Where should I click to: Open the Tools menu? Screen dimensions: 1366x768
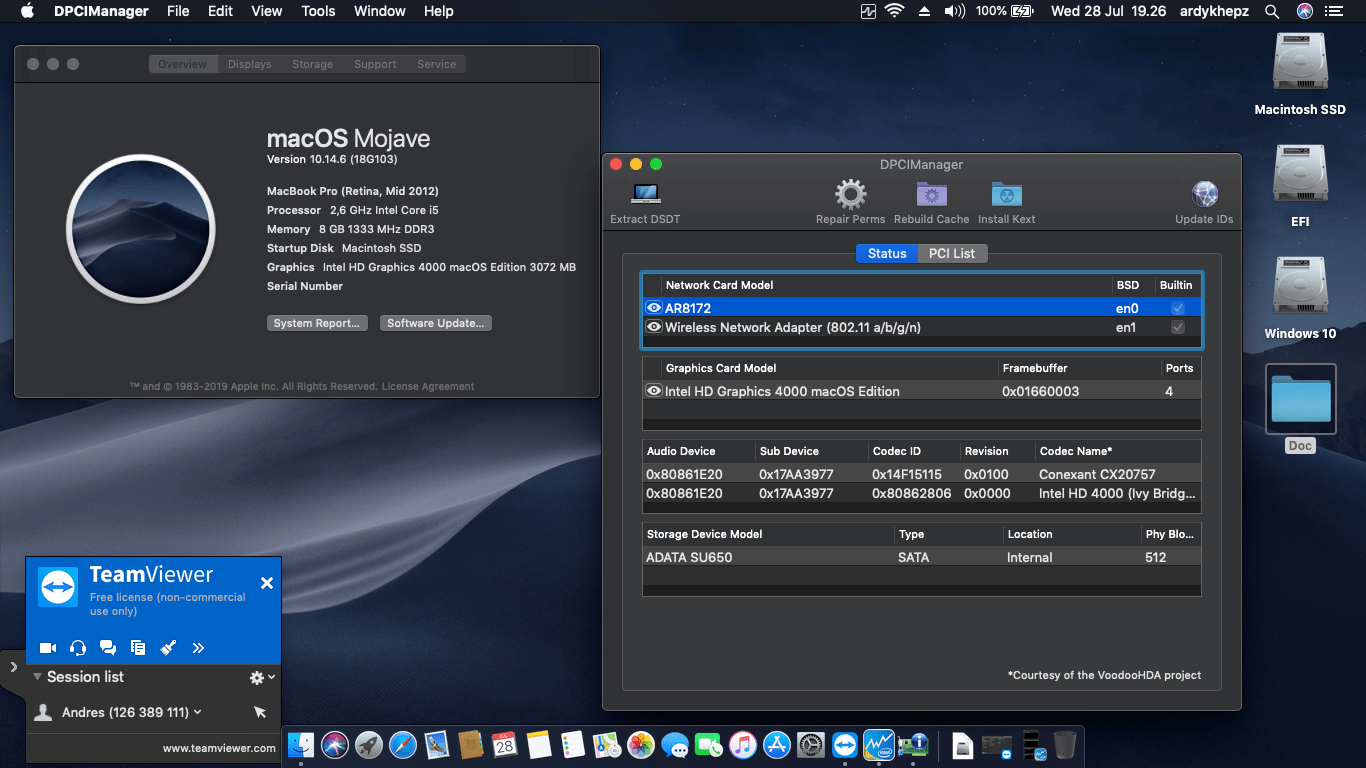318,11
